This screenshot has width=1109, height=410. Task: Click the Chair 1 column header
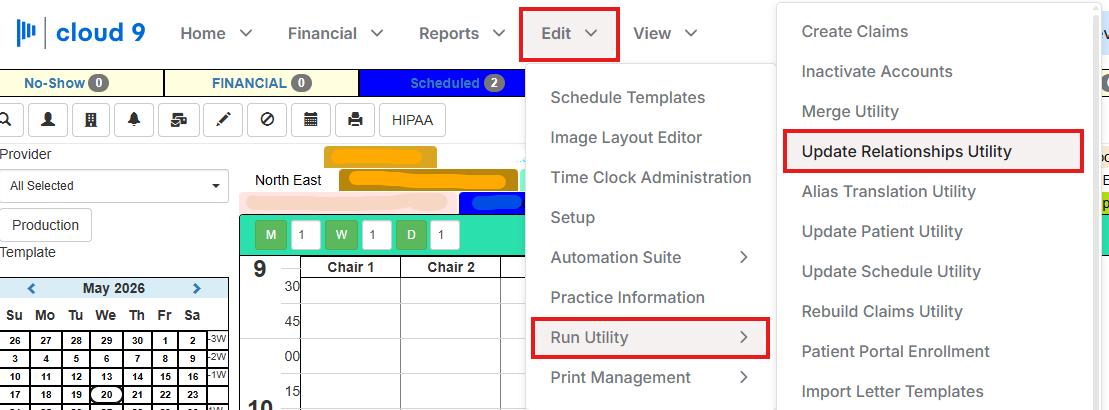coord(350,267)
